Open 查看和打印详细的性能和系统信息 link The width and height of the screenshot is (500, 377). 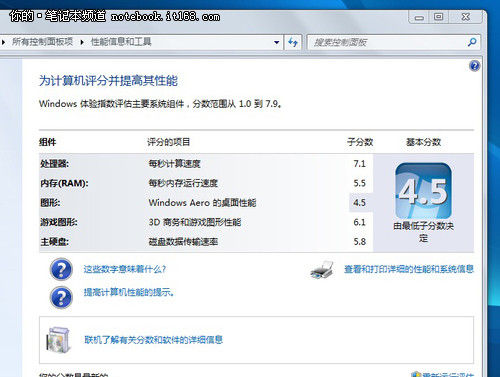[x=409, y=269]
